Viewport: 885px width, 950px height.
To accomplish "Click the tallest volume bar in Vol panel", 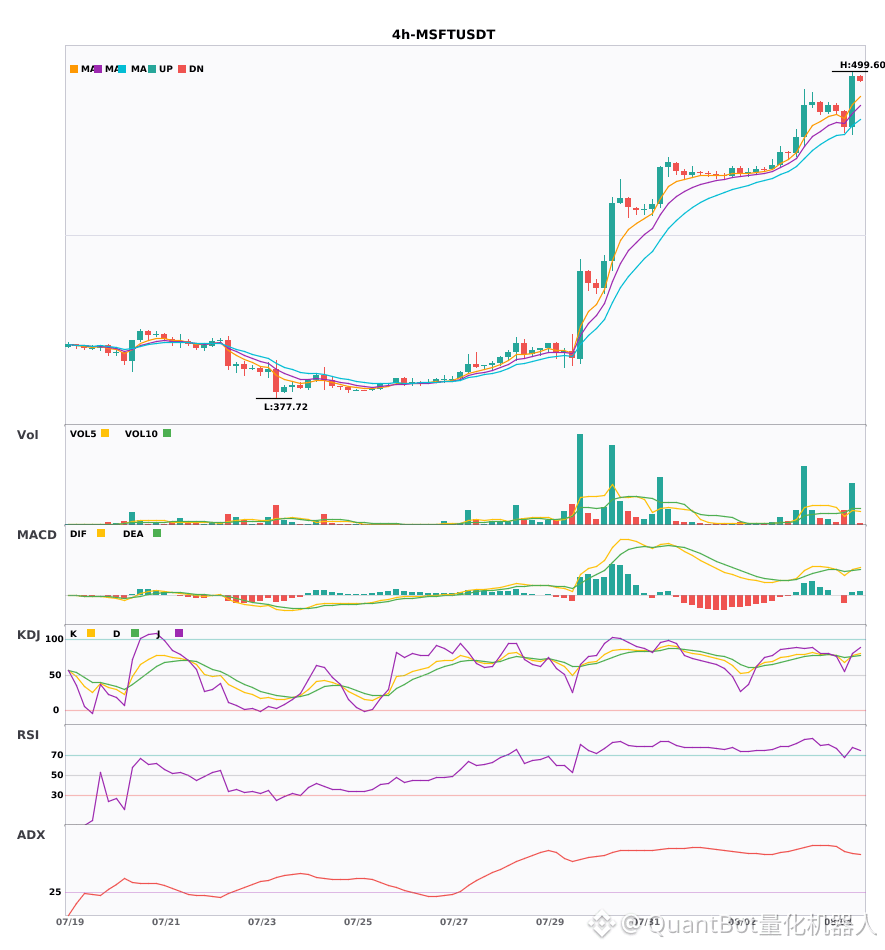I will coord(580,479).
